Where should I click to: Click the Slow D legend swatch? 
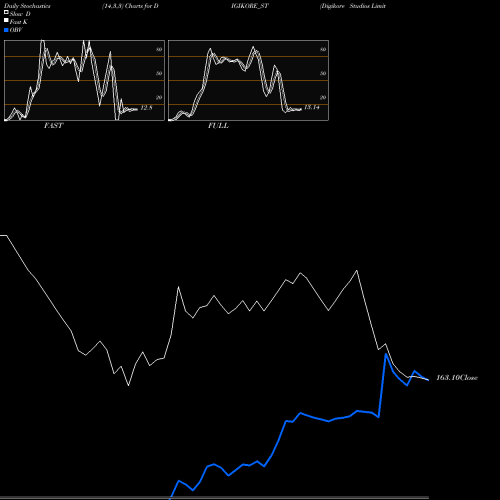[6, 12]
